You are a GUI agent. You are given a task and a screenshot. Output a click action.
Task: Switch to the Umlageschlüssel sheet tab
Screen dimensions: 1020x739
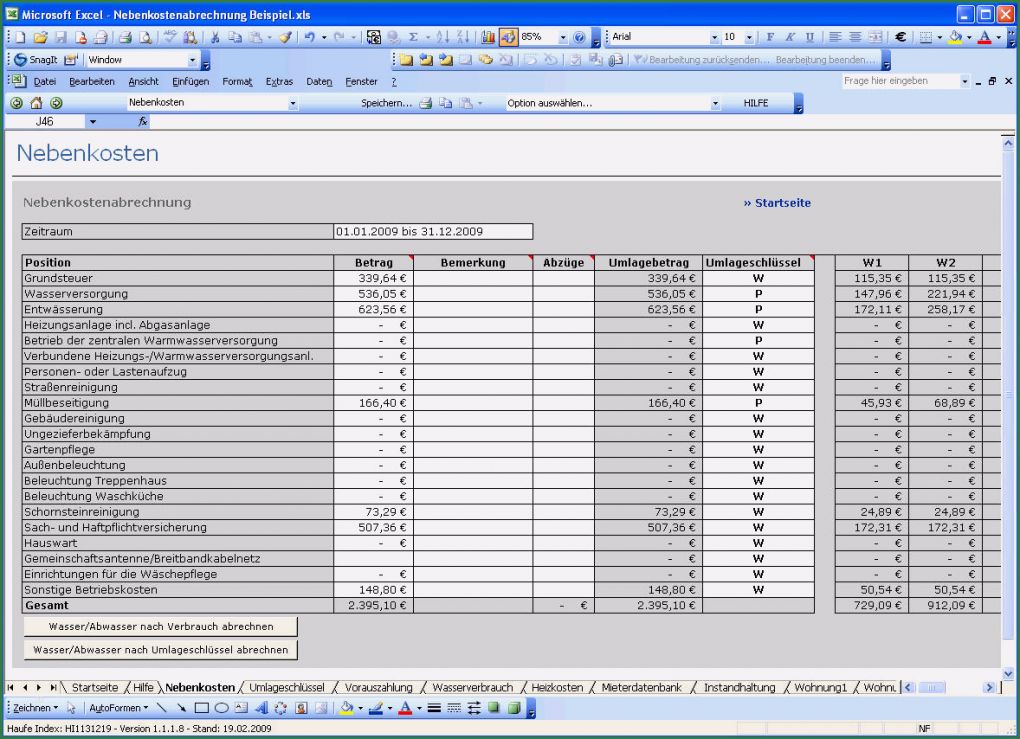tap(286, 688)
